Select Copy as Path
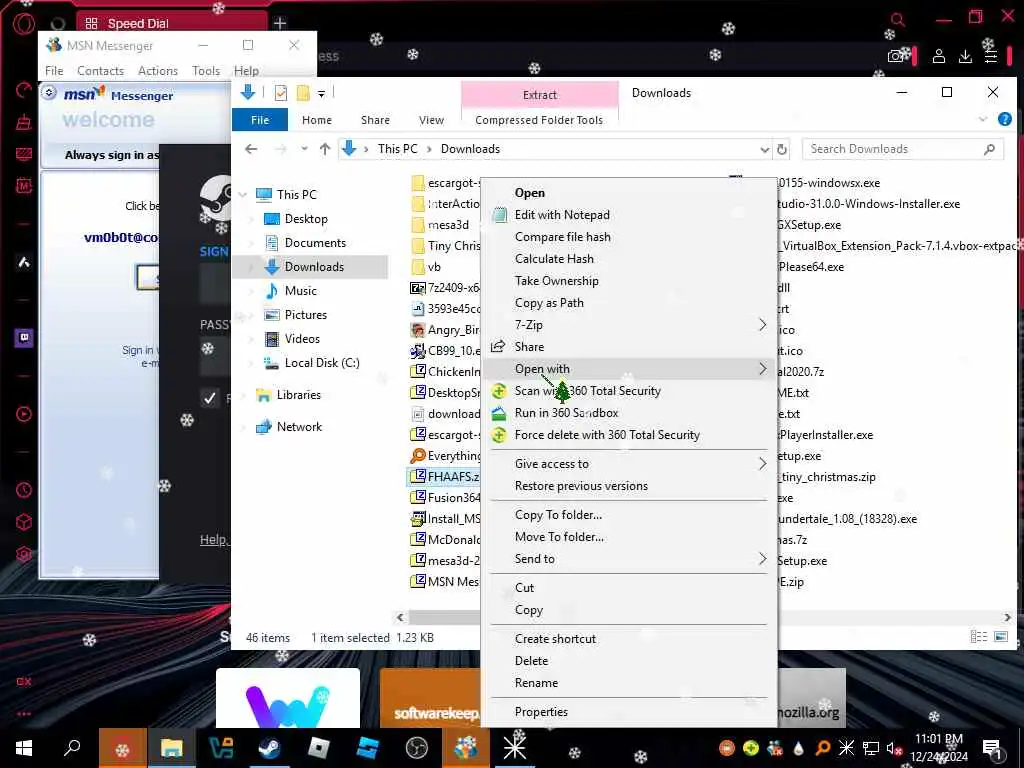The width and height of the screenshot is (1024, 768). coord(549,303)
